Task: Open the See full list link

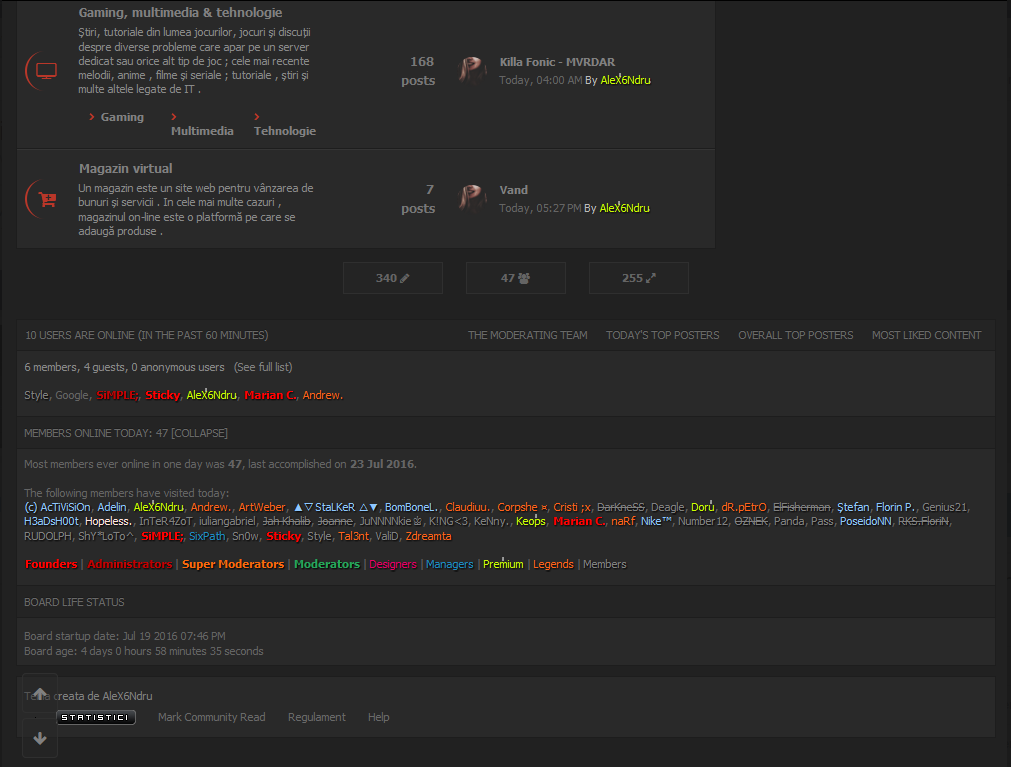Action: click(263, 367)
